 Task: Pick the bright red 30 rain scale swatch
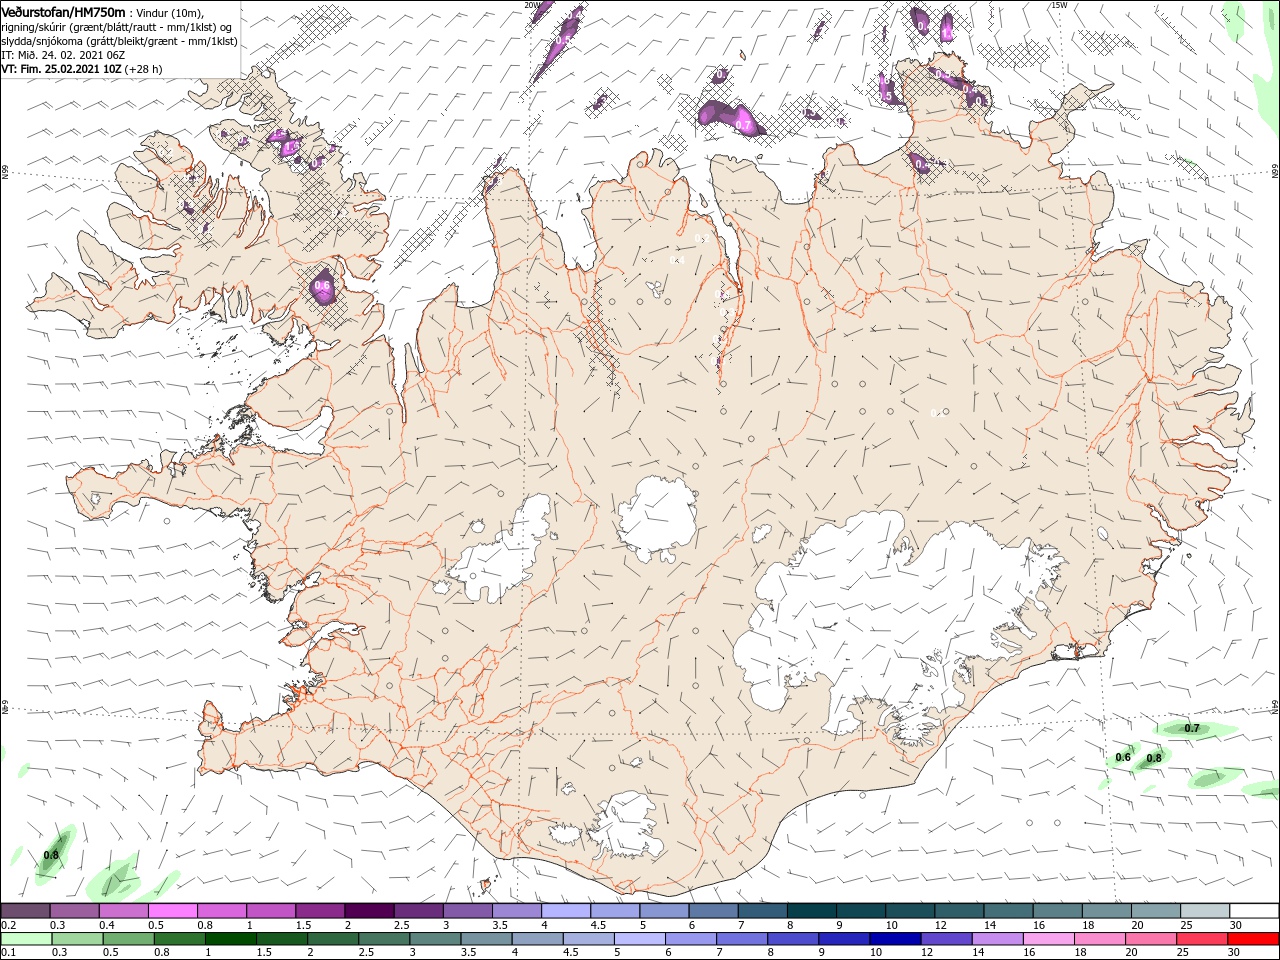pos(1253,938)
